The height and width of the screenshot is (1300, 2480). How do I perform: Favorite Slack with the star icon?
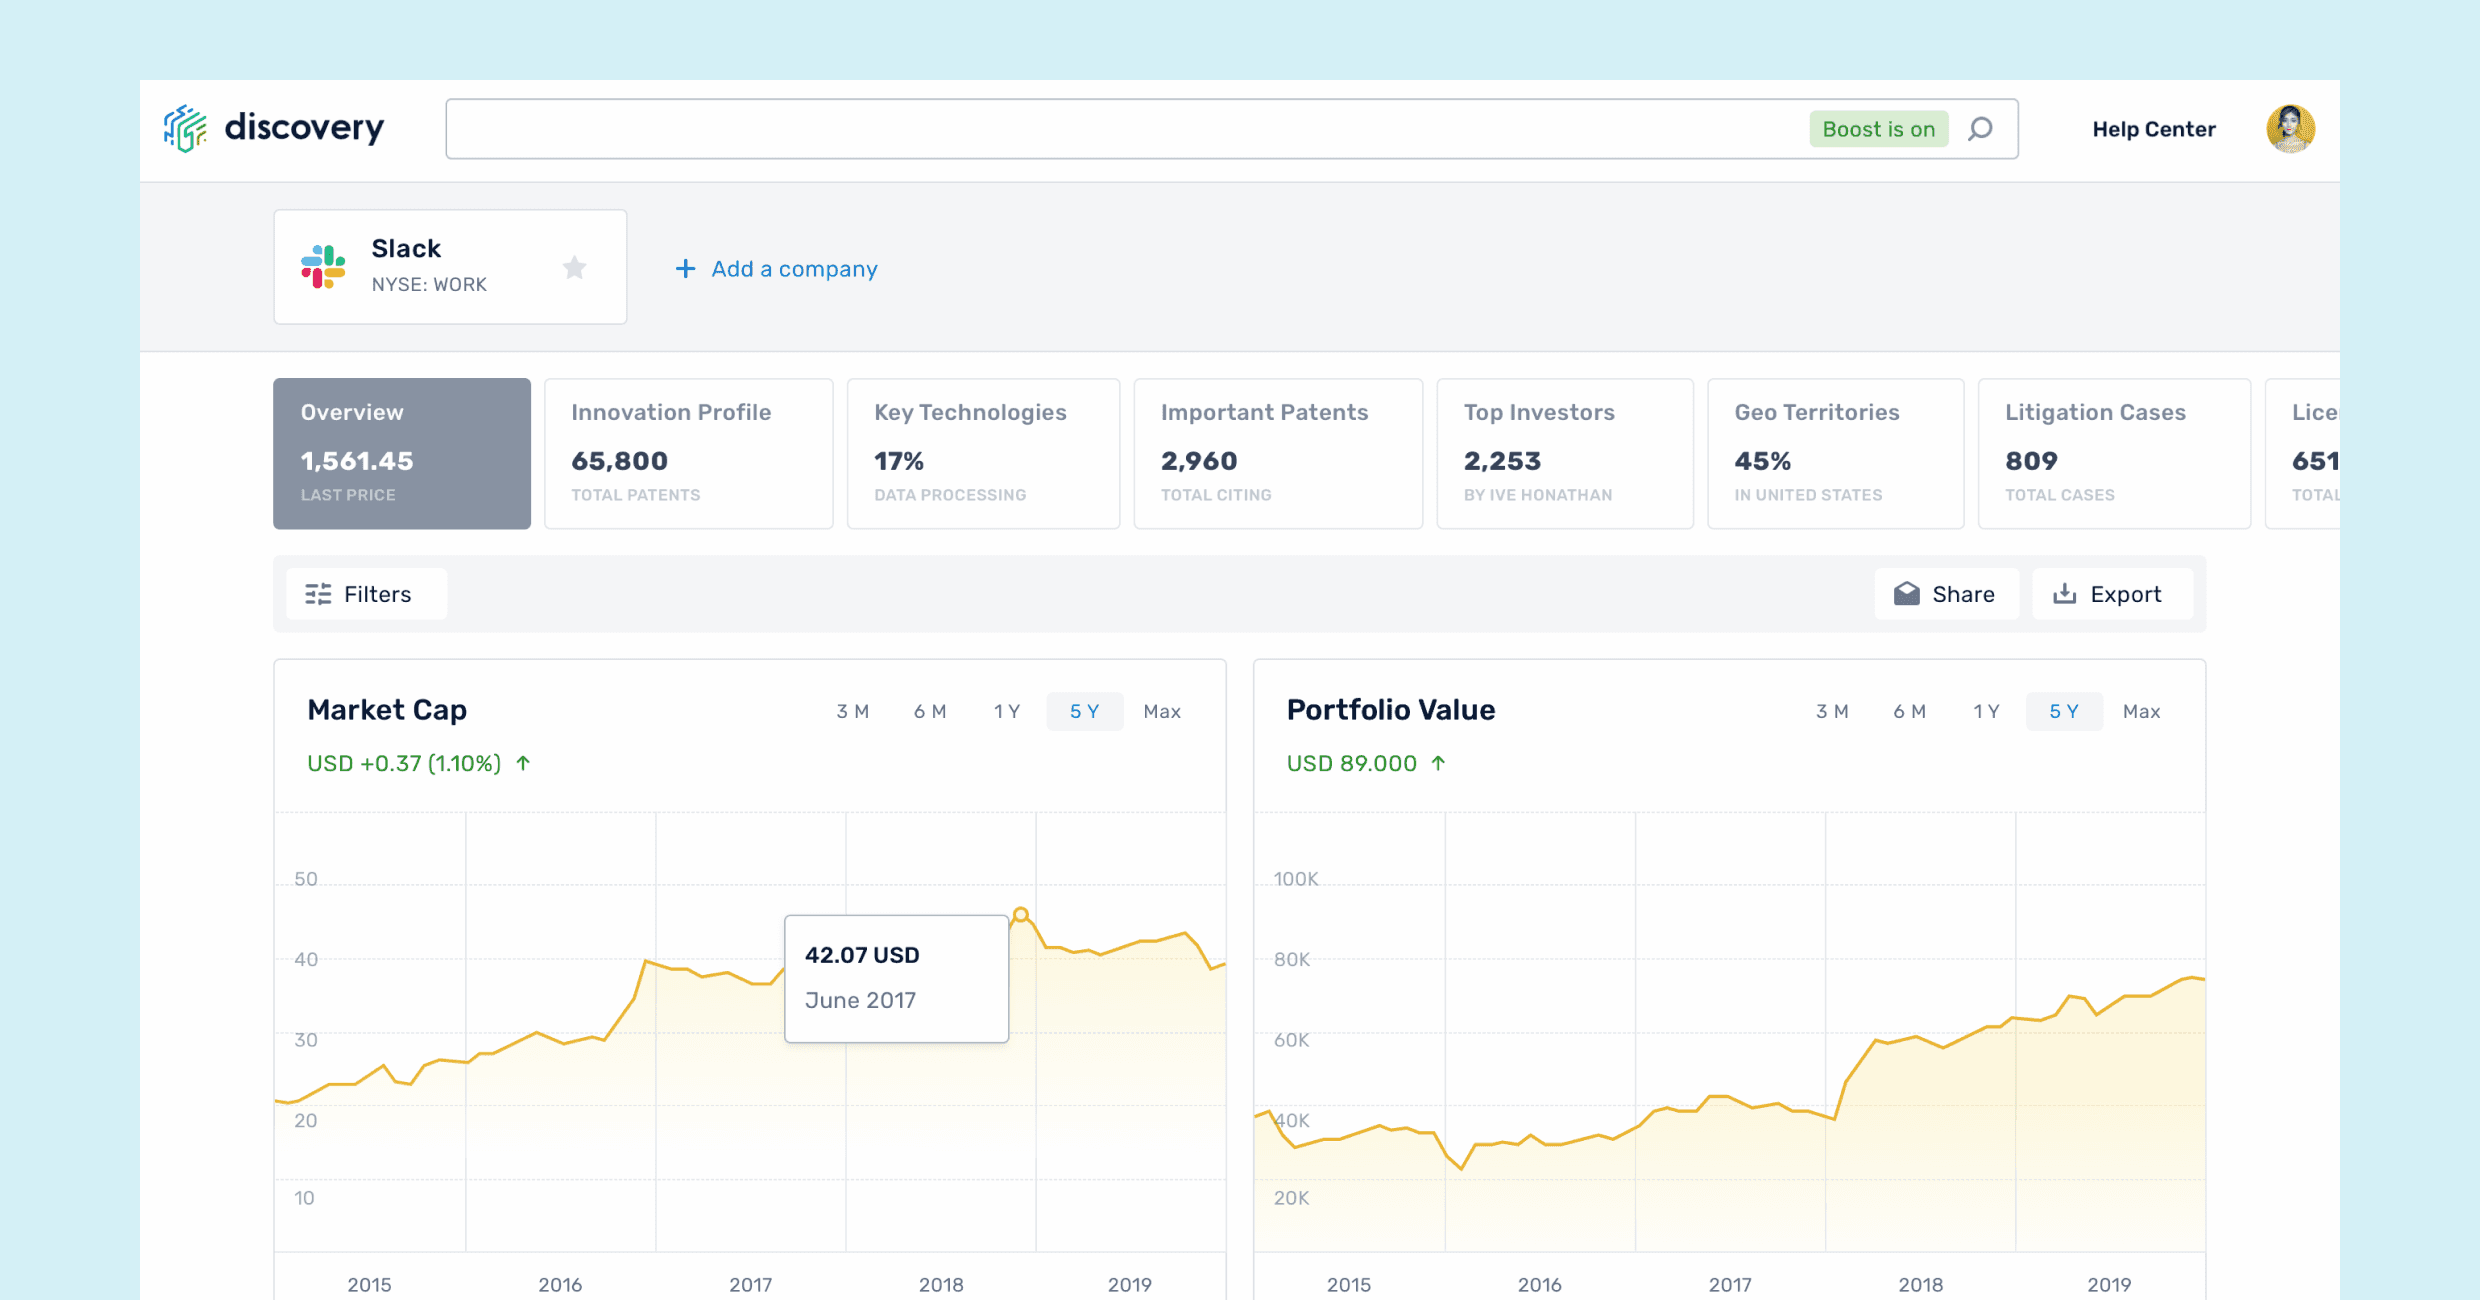pos(574,267)
